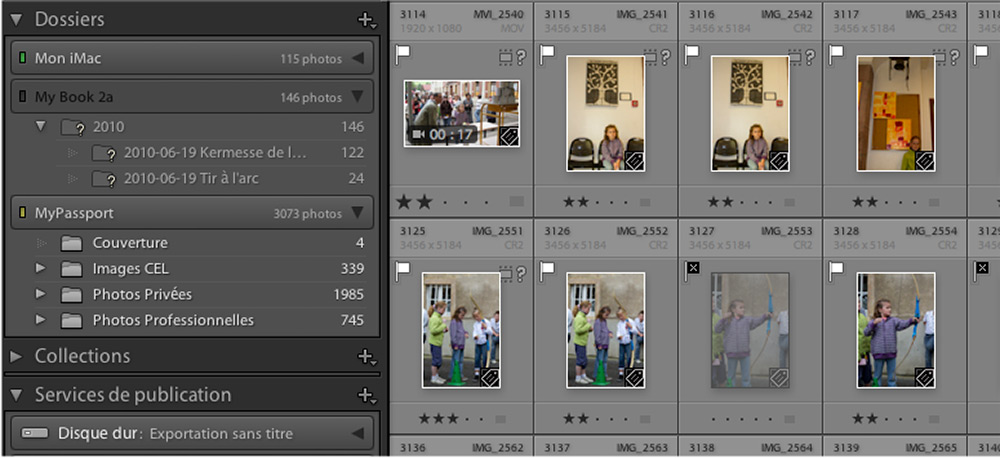
Task: Click the hard drive icon next to Disque dur
Action: (34, 434)
